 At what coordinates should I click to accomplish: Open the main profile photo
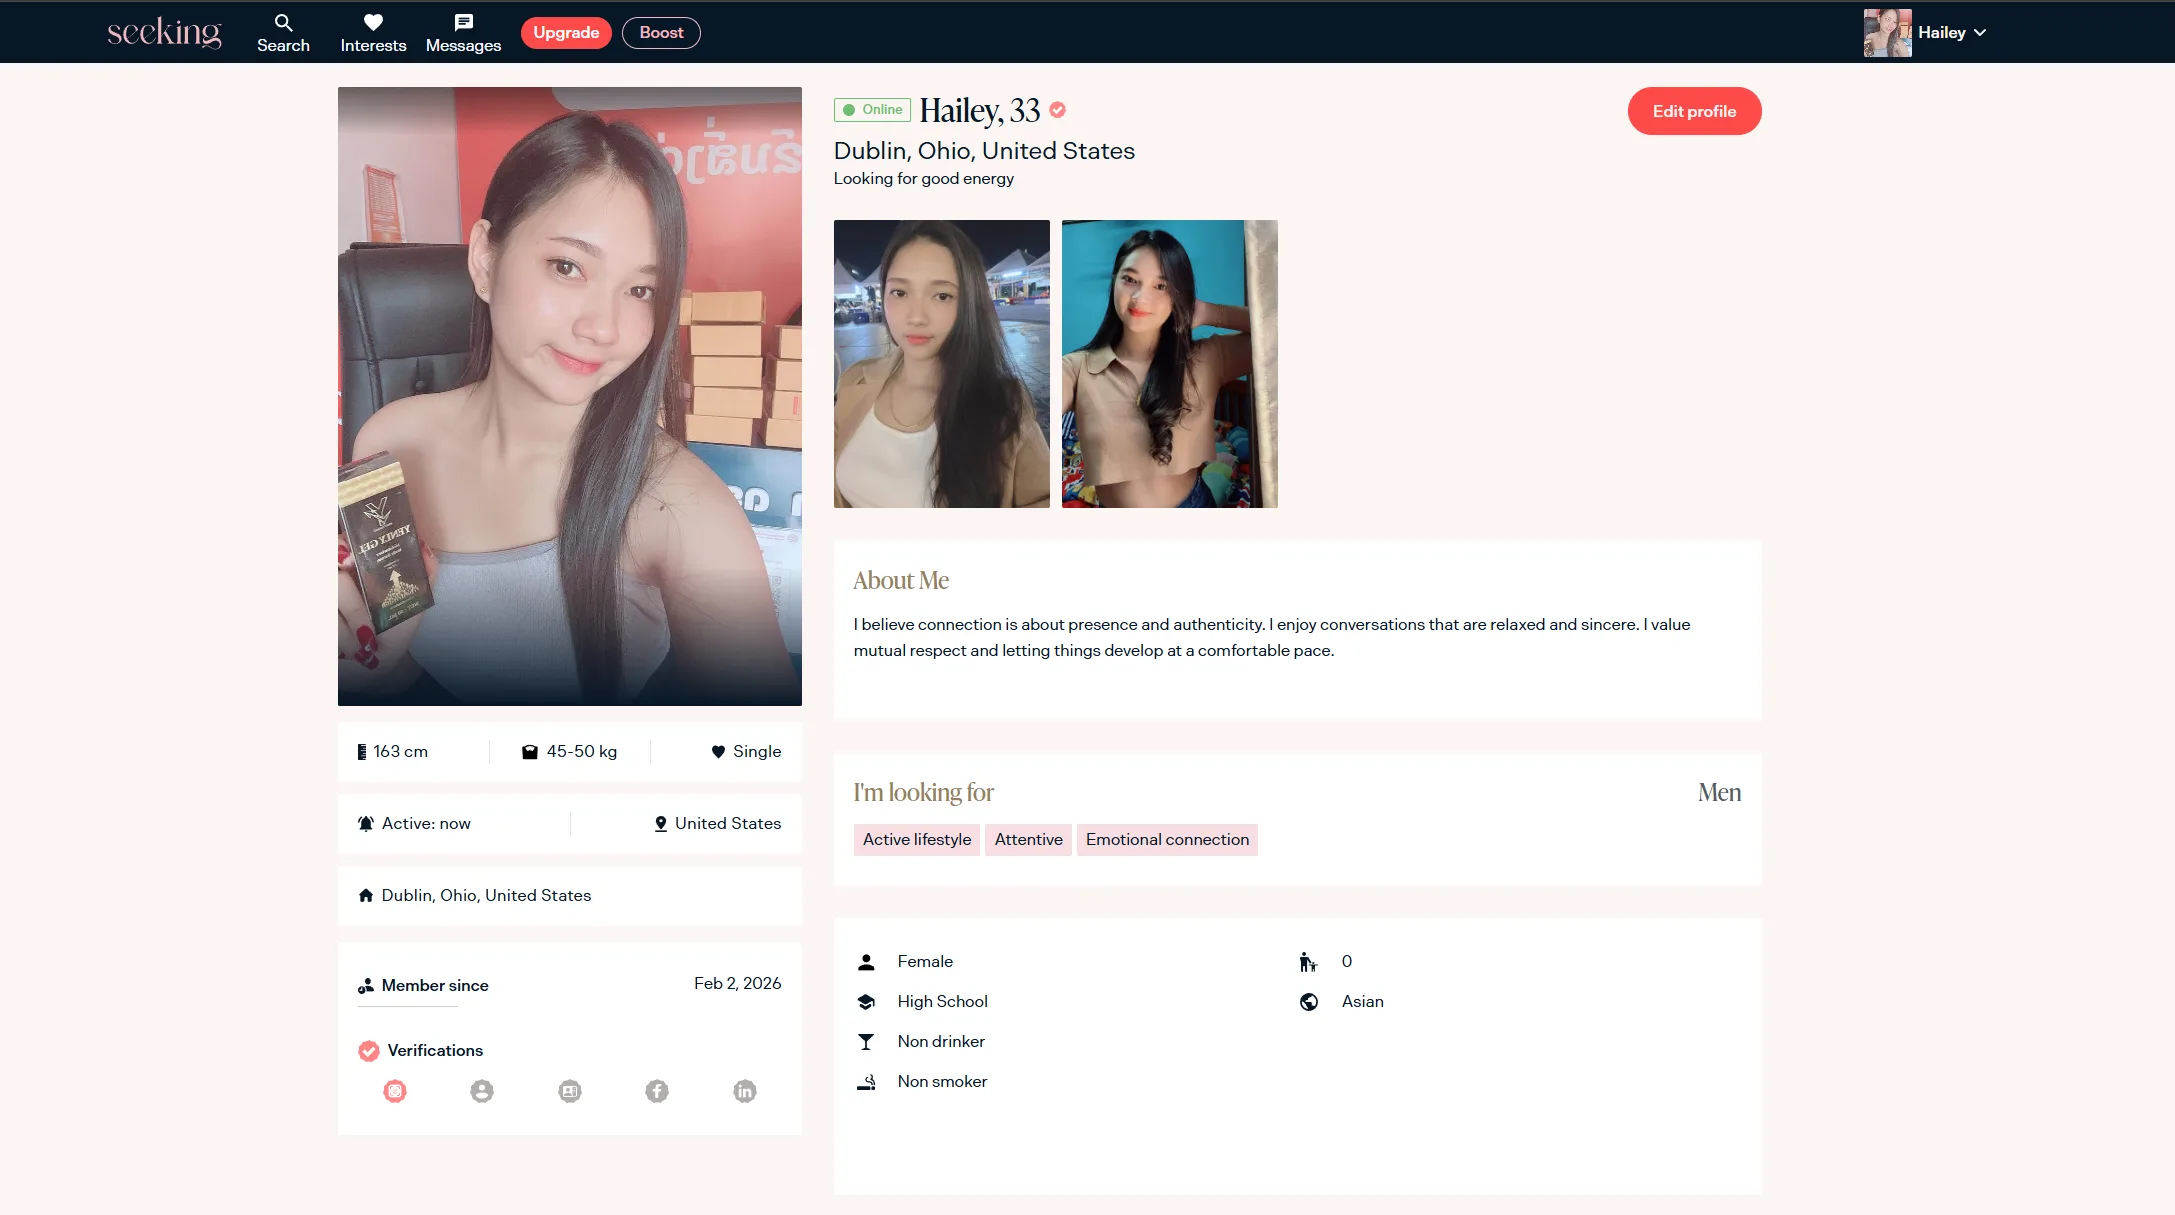point(570,396)
